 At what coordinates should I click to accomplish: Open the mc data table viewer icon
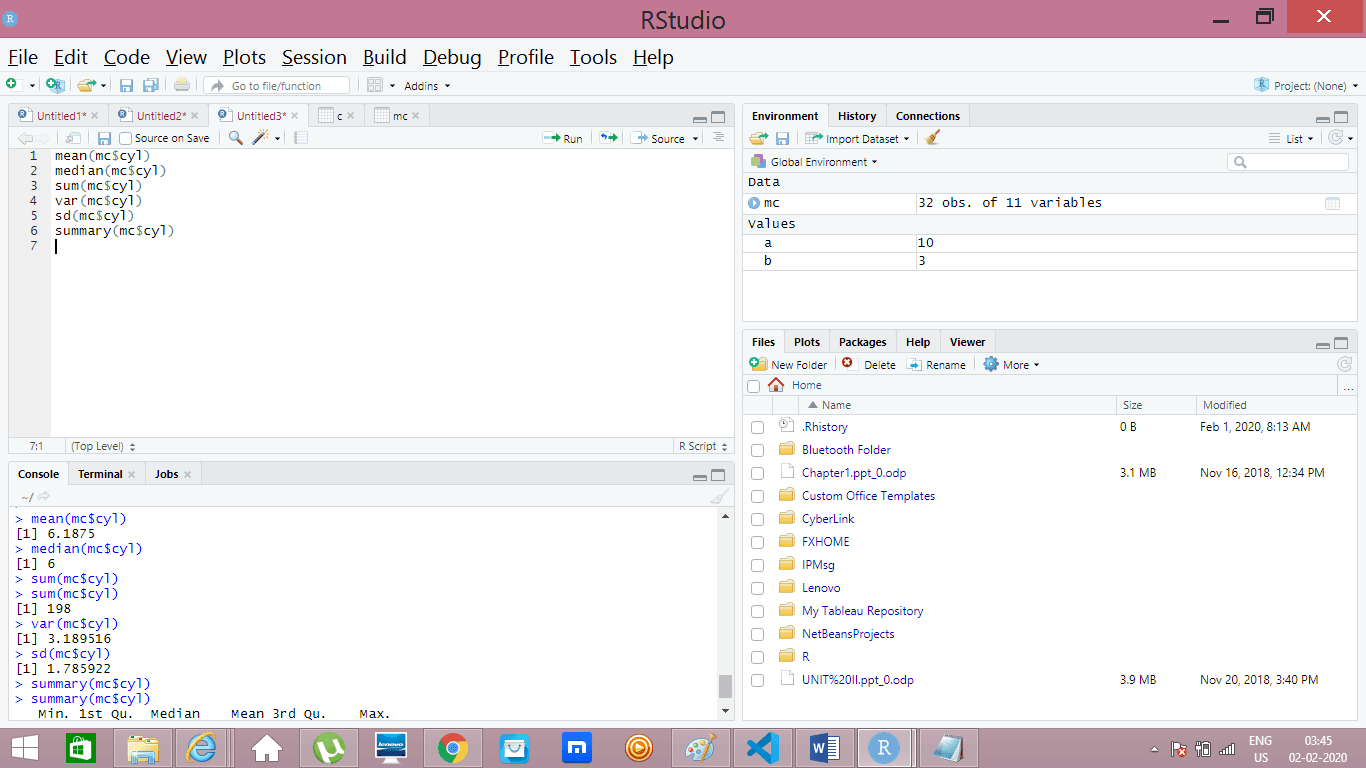coord(1332,203)
